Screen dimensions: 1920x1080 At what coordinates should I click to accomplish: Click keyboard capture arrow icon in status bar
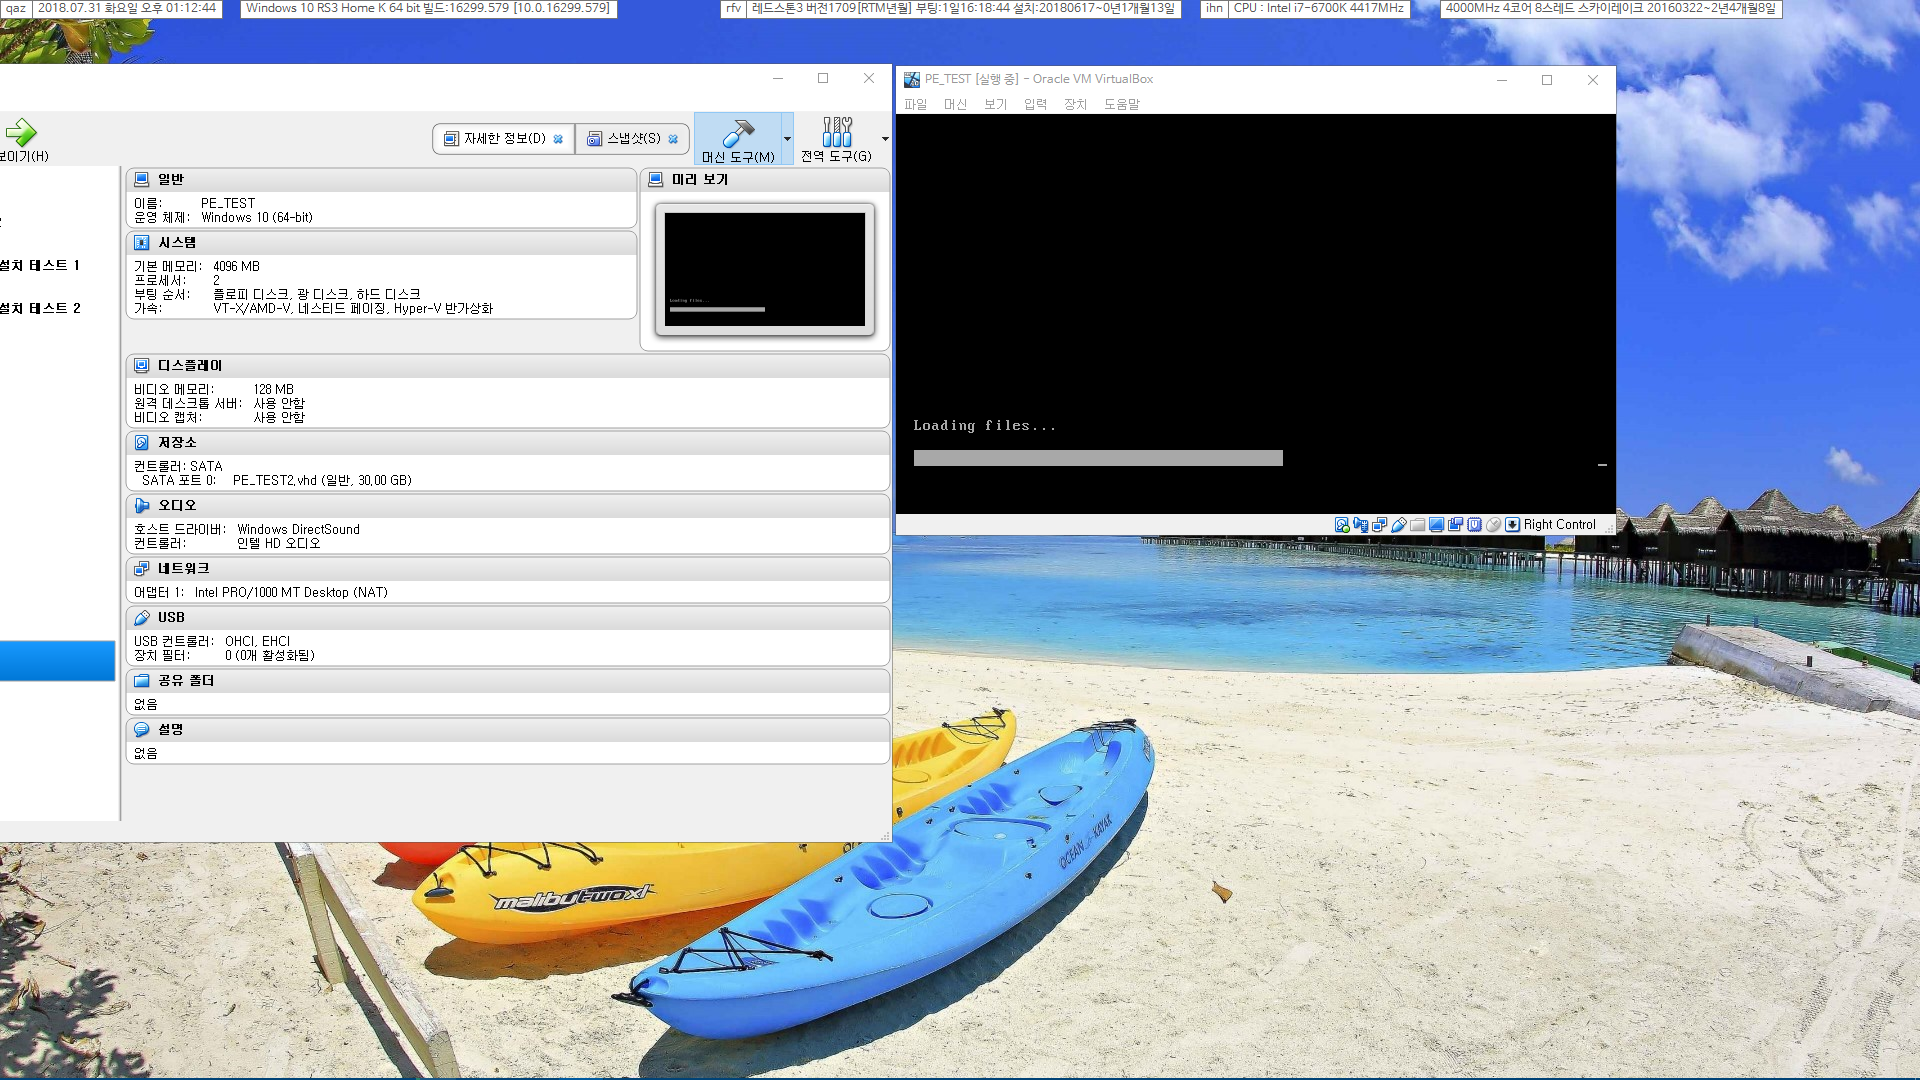(1513, 524)
